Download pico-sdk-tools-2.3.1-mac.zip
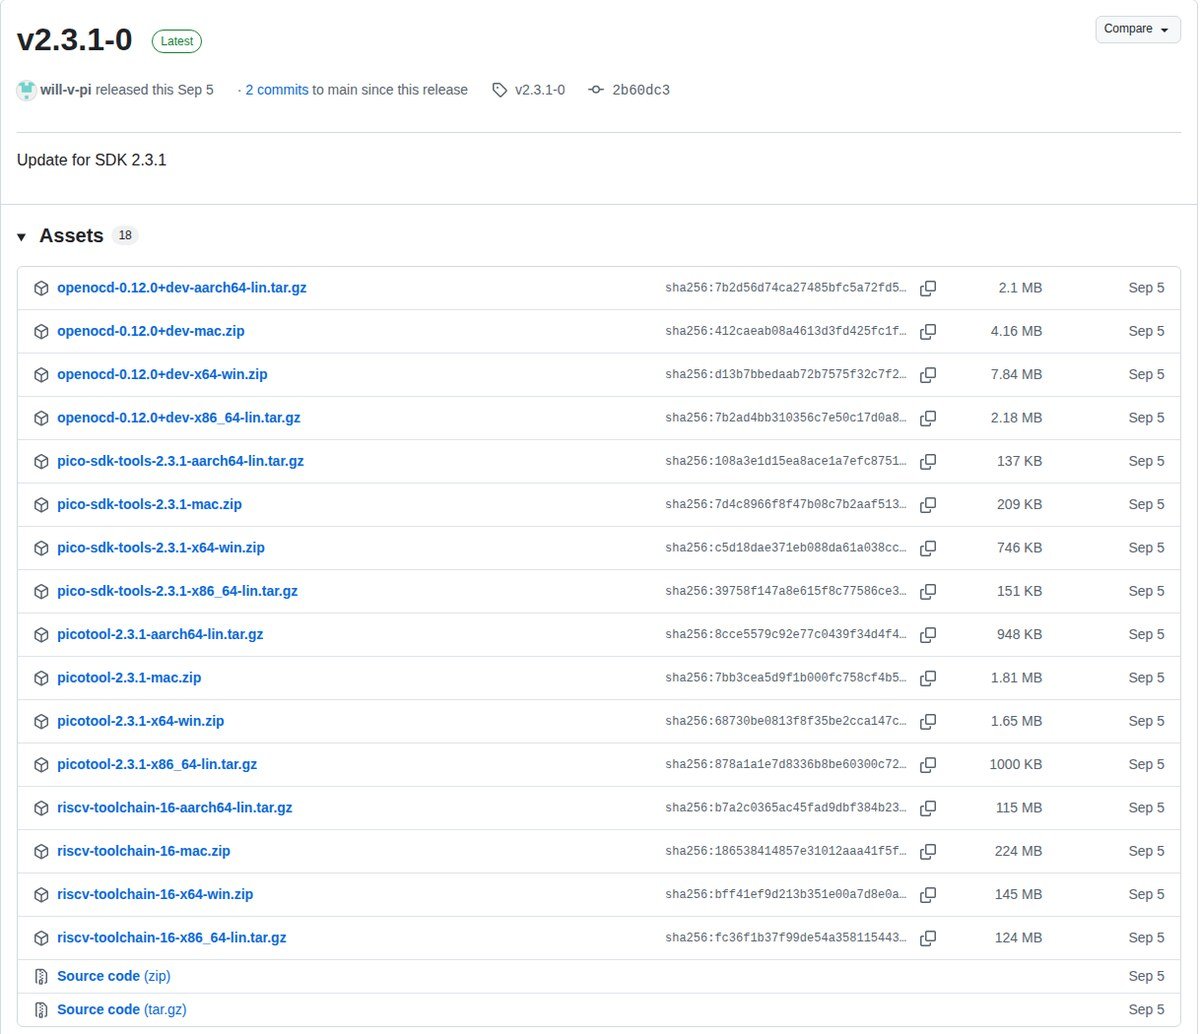1200x1034 pixels. [149, 505]
